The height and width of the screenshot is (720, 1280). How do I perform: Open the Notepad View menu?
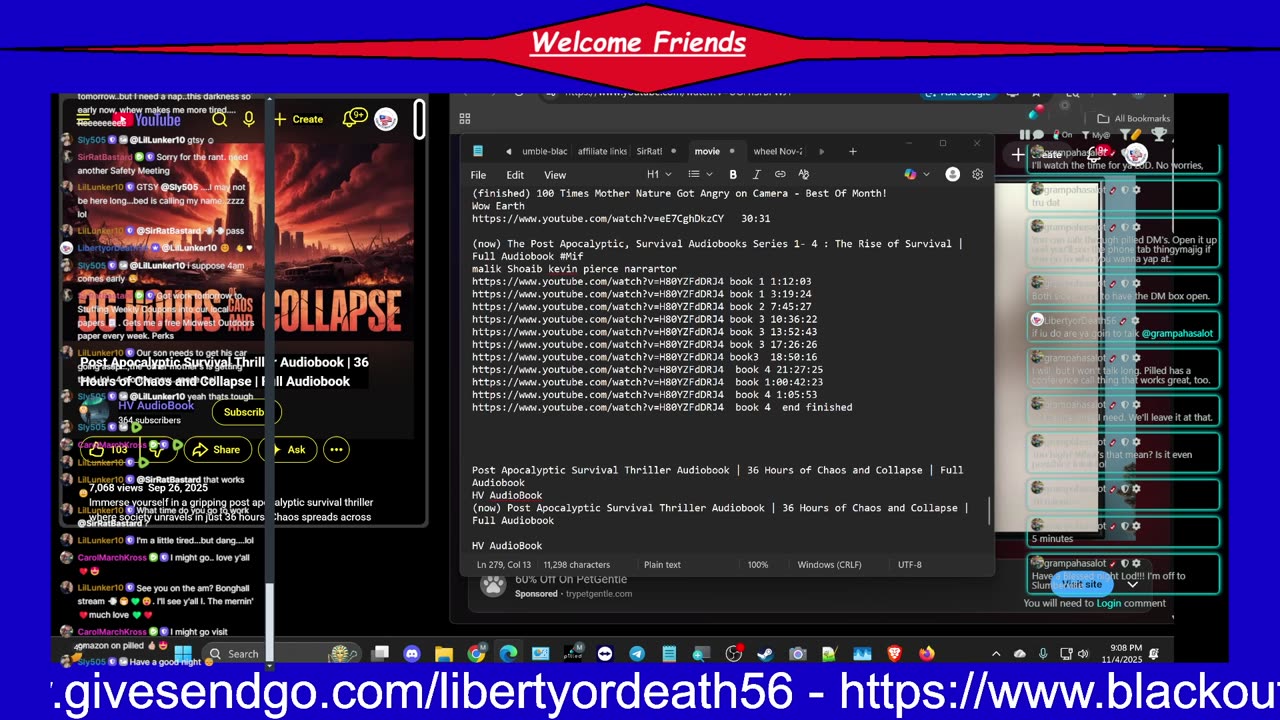pos(555,175)
